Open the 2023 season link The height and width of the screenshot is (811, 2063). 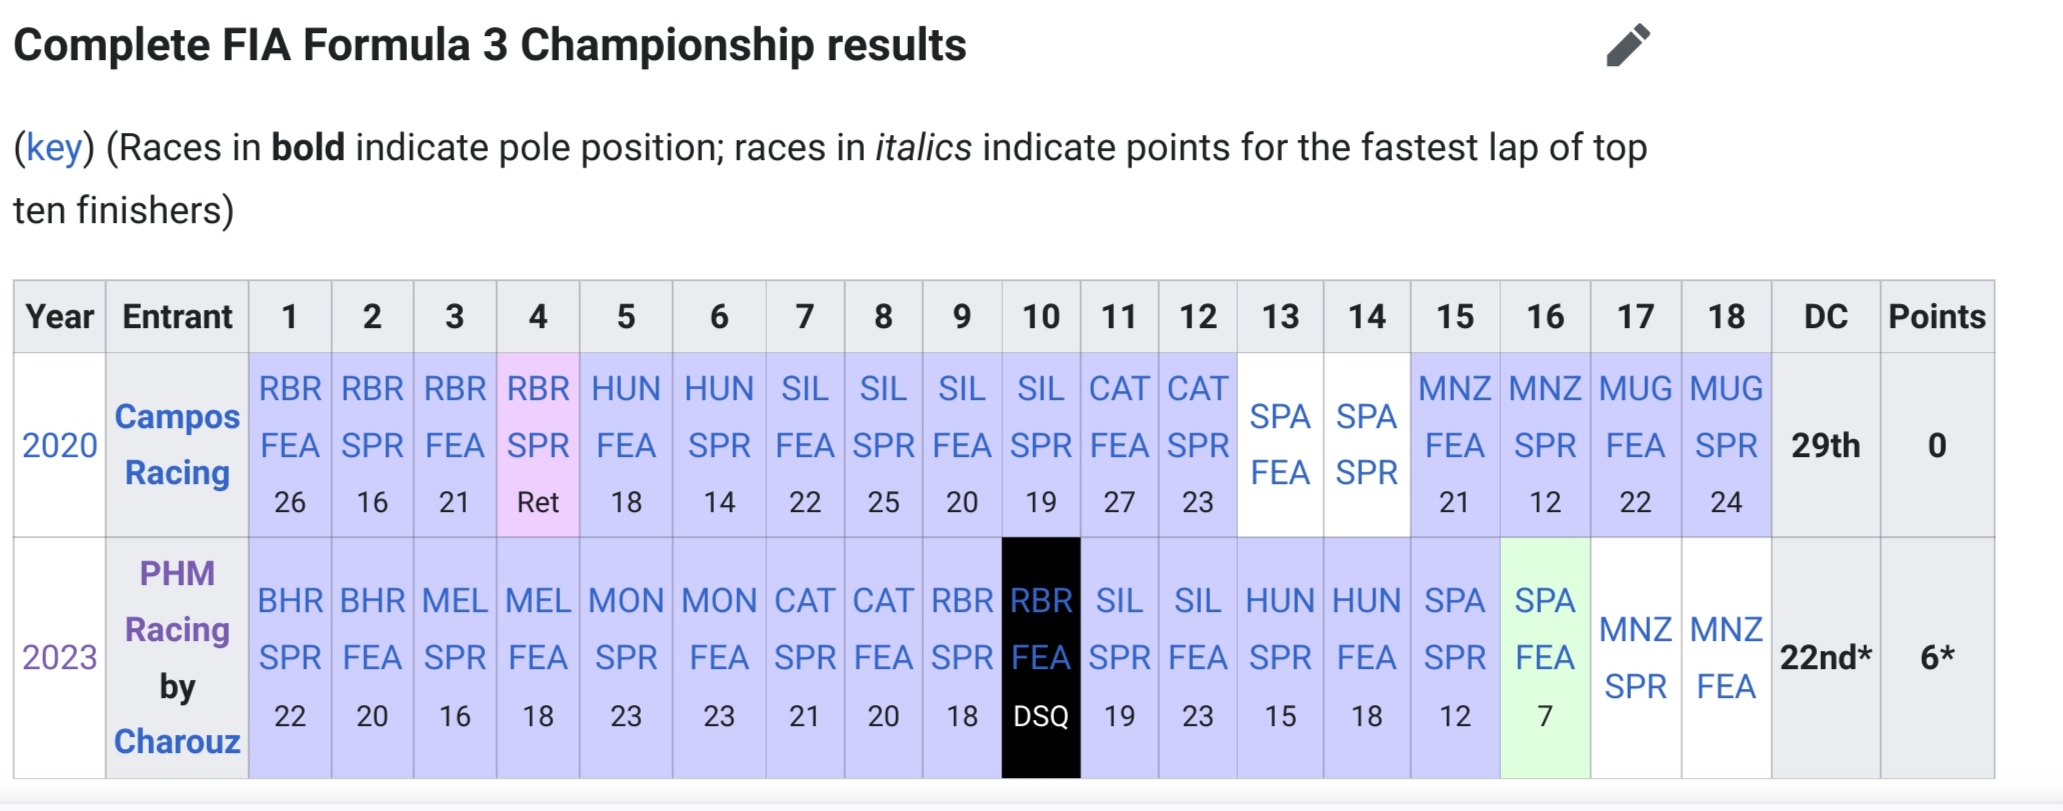(59, 657)
